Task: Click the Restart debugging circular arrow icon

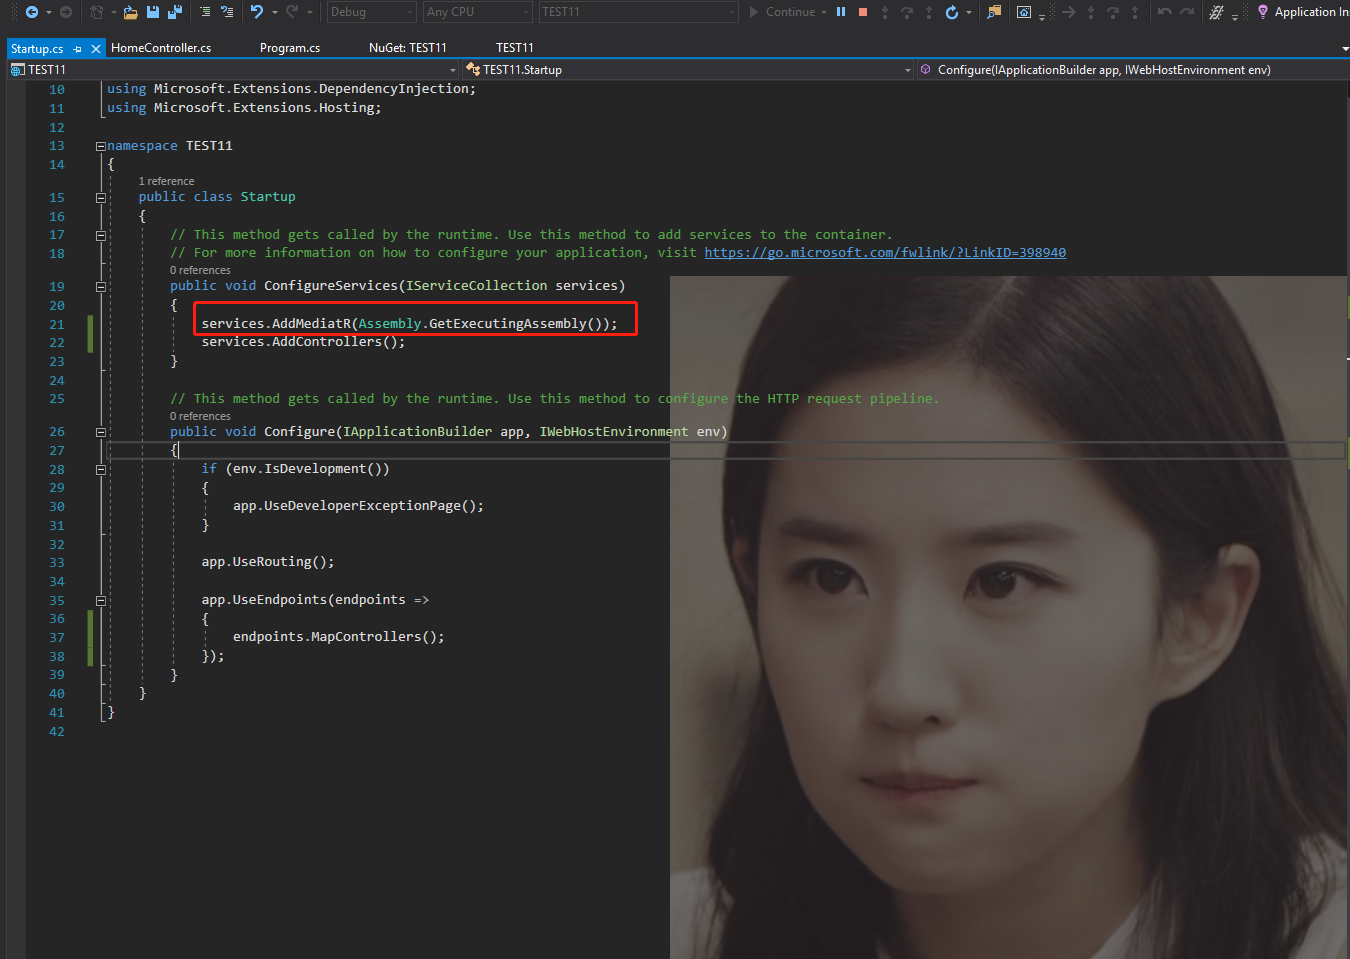Action: tap(952, 12)
